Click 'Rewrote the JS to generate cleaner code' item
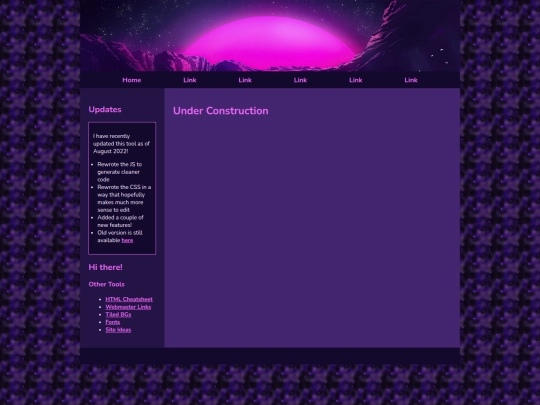The image size is (540, 405). pyautogui.click(x=120, y=172)
